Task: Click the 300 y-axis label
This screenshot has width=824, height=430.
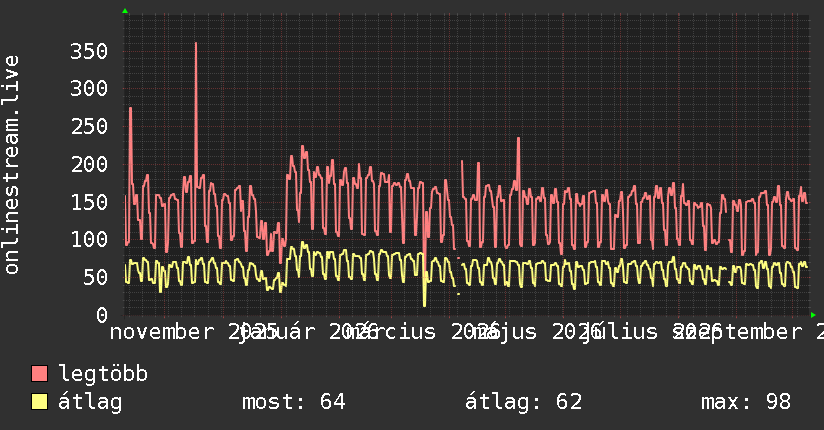Action: click(x=89, y=88)
